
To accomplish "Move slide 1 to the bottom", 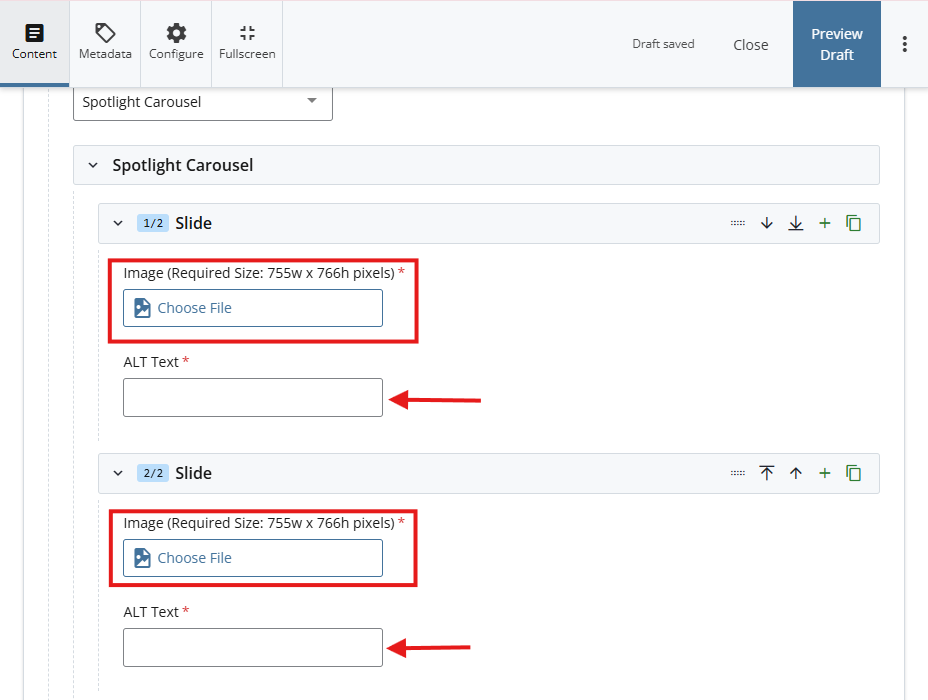I will (796, 223).
